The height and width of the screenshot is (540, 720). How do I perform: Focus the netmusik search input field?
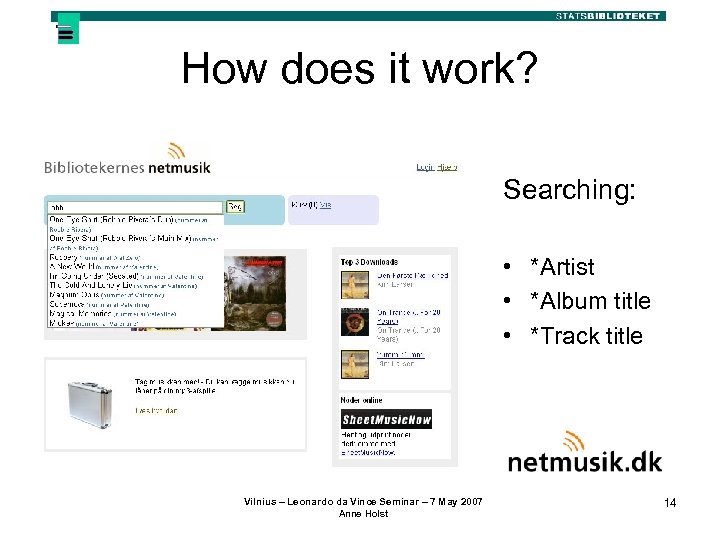click(135, 207)
